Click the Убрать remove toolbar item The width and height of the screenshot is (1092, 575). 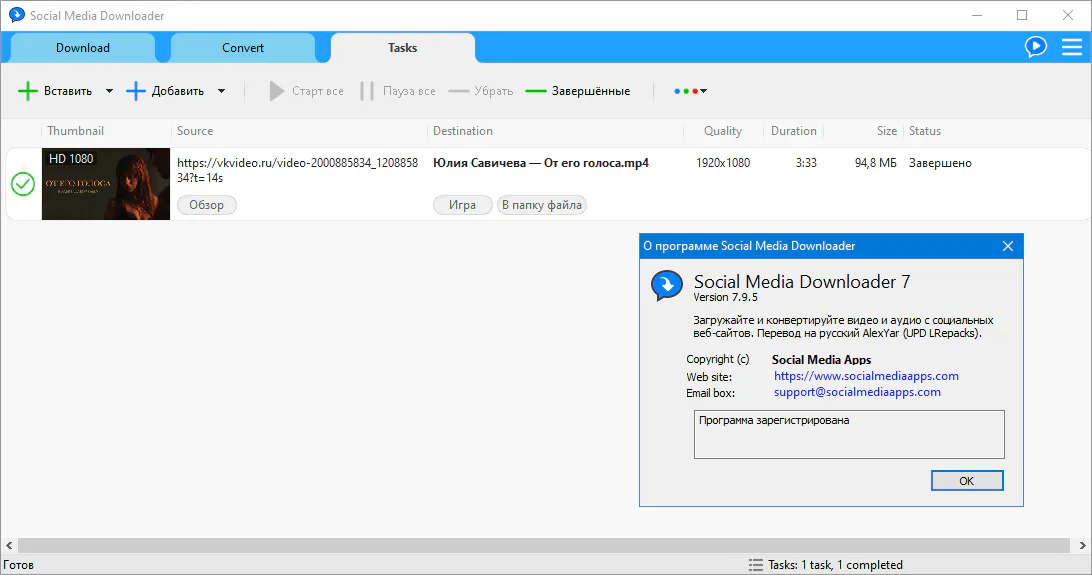pos(480,91)
